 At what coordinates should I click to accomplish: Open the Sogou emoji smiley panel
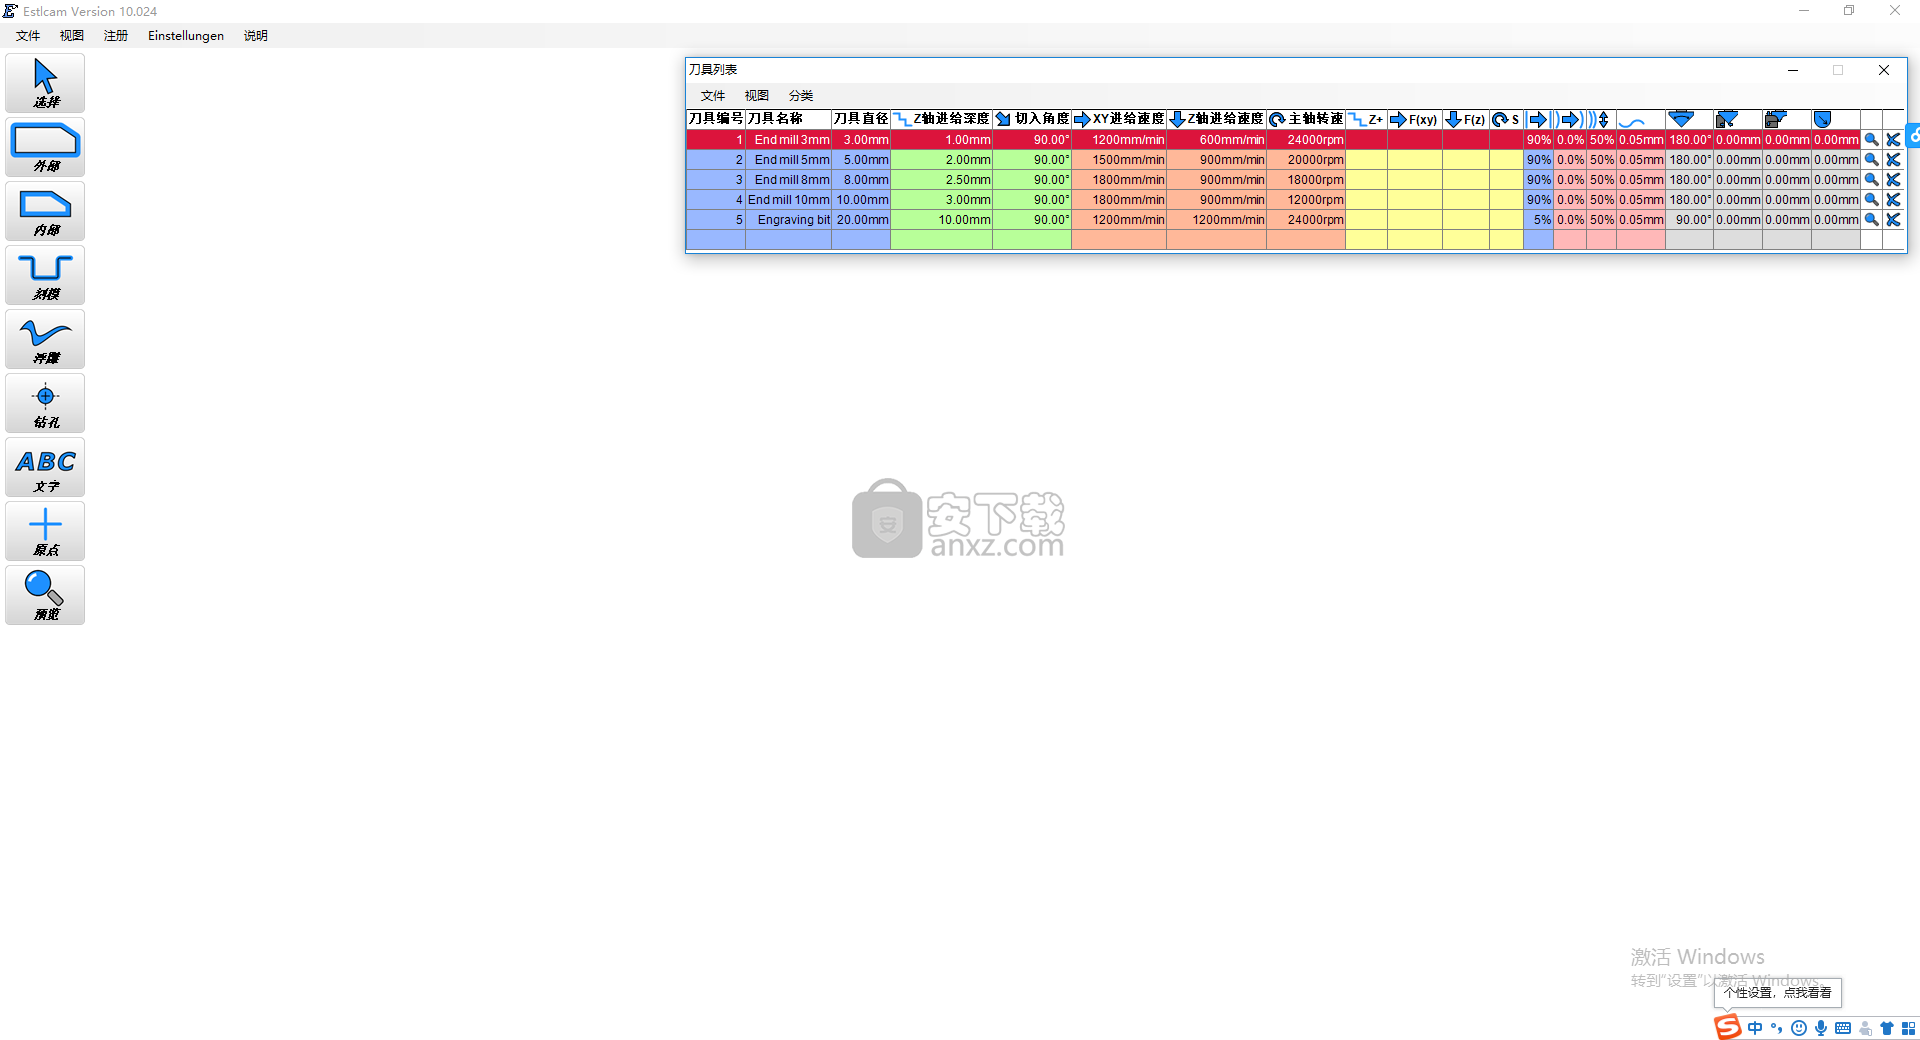[x=1799, y=1028]
